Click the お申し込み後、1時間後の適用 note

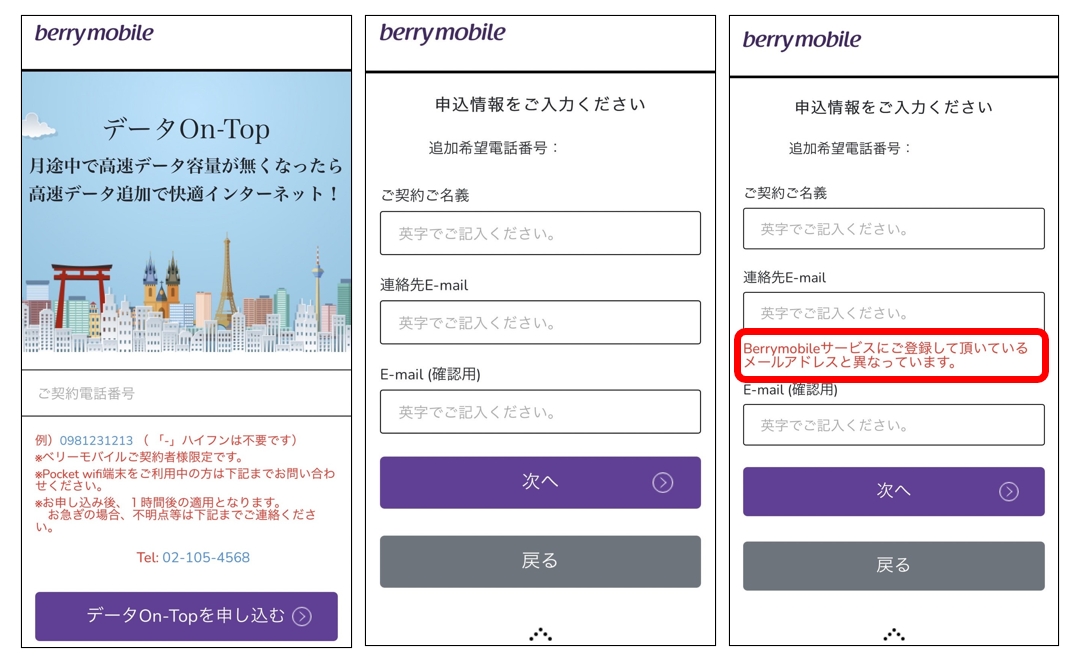coord(175,515)
